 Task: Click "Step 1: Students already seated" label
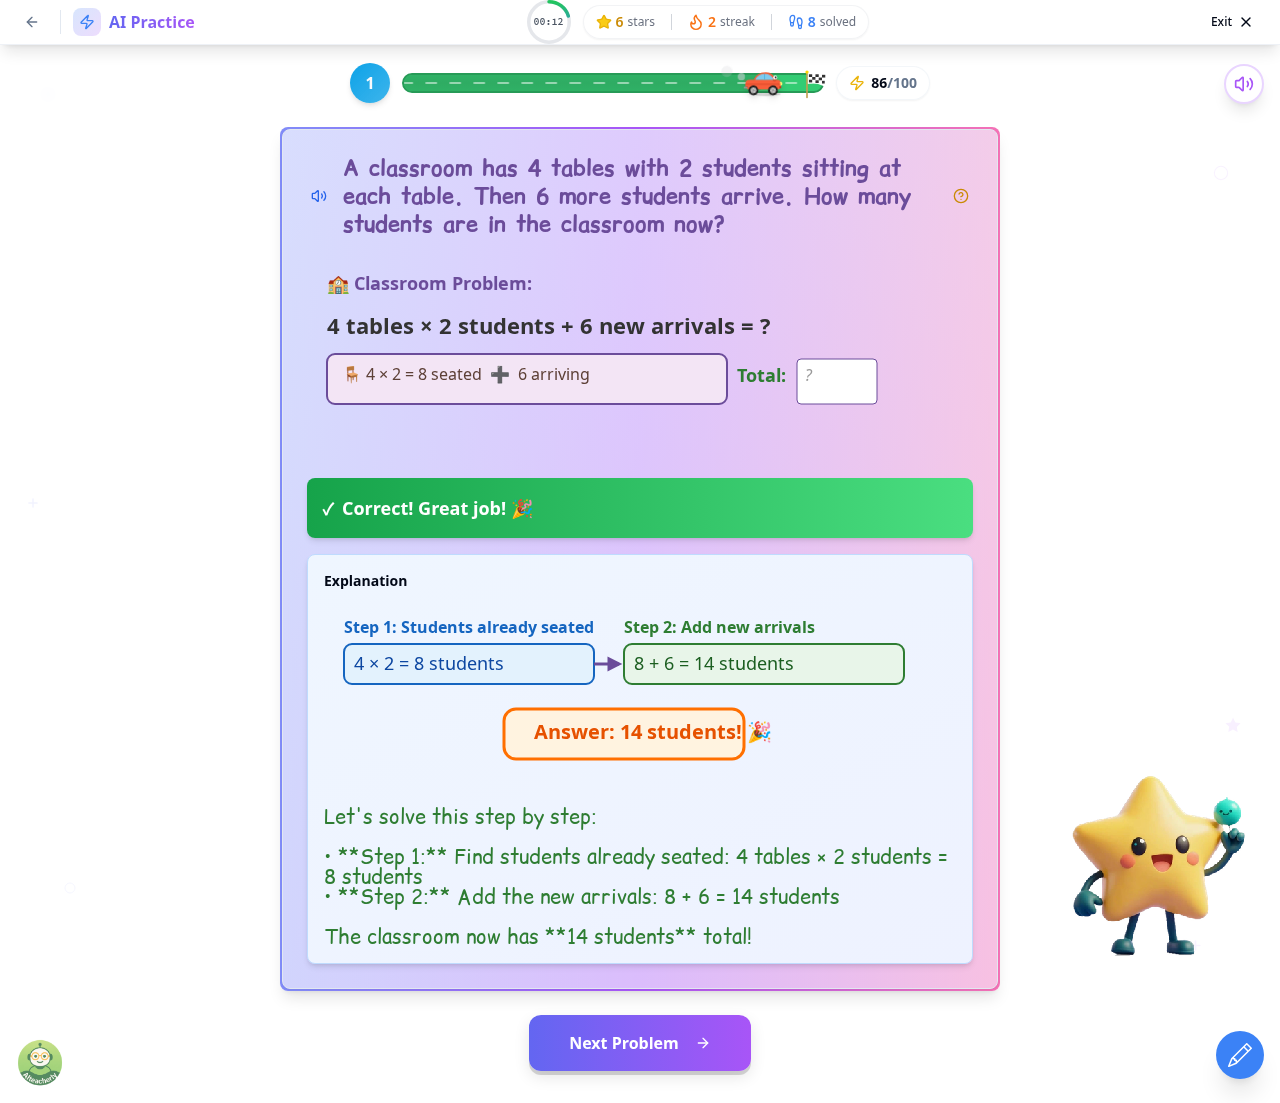point(469,627)
